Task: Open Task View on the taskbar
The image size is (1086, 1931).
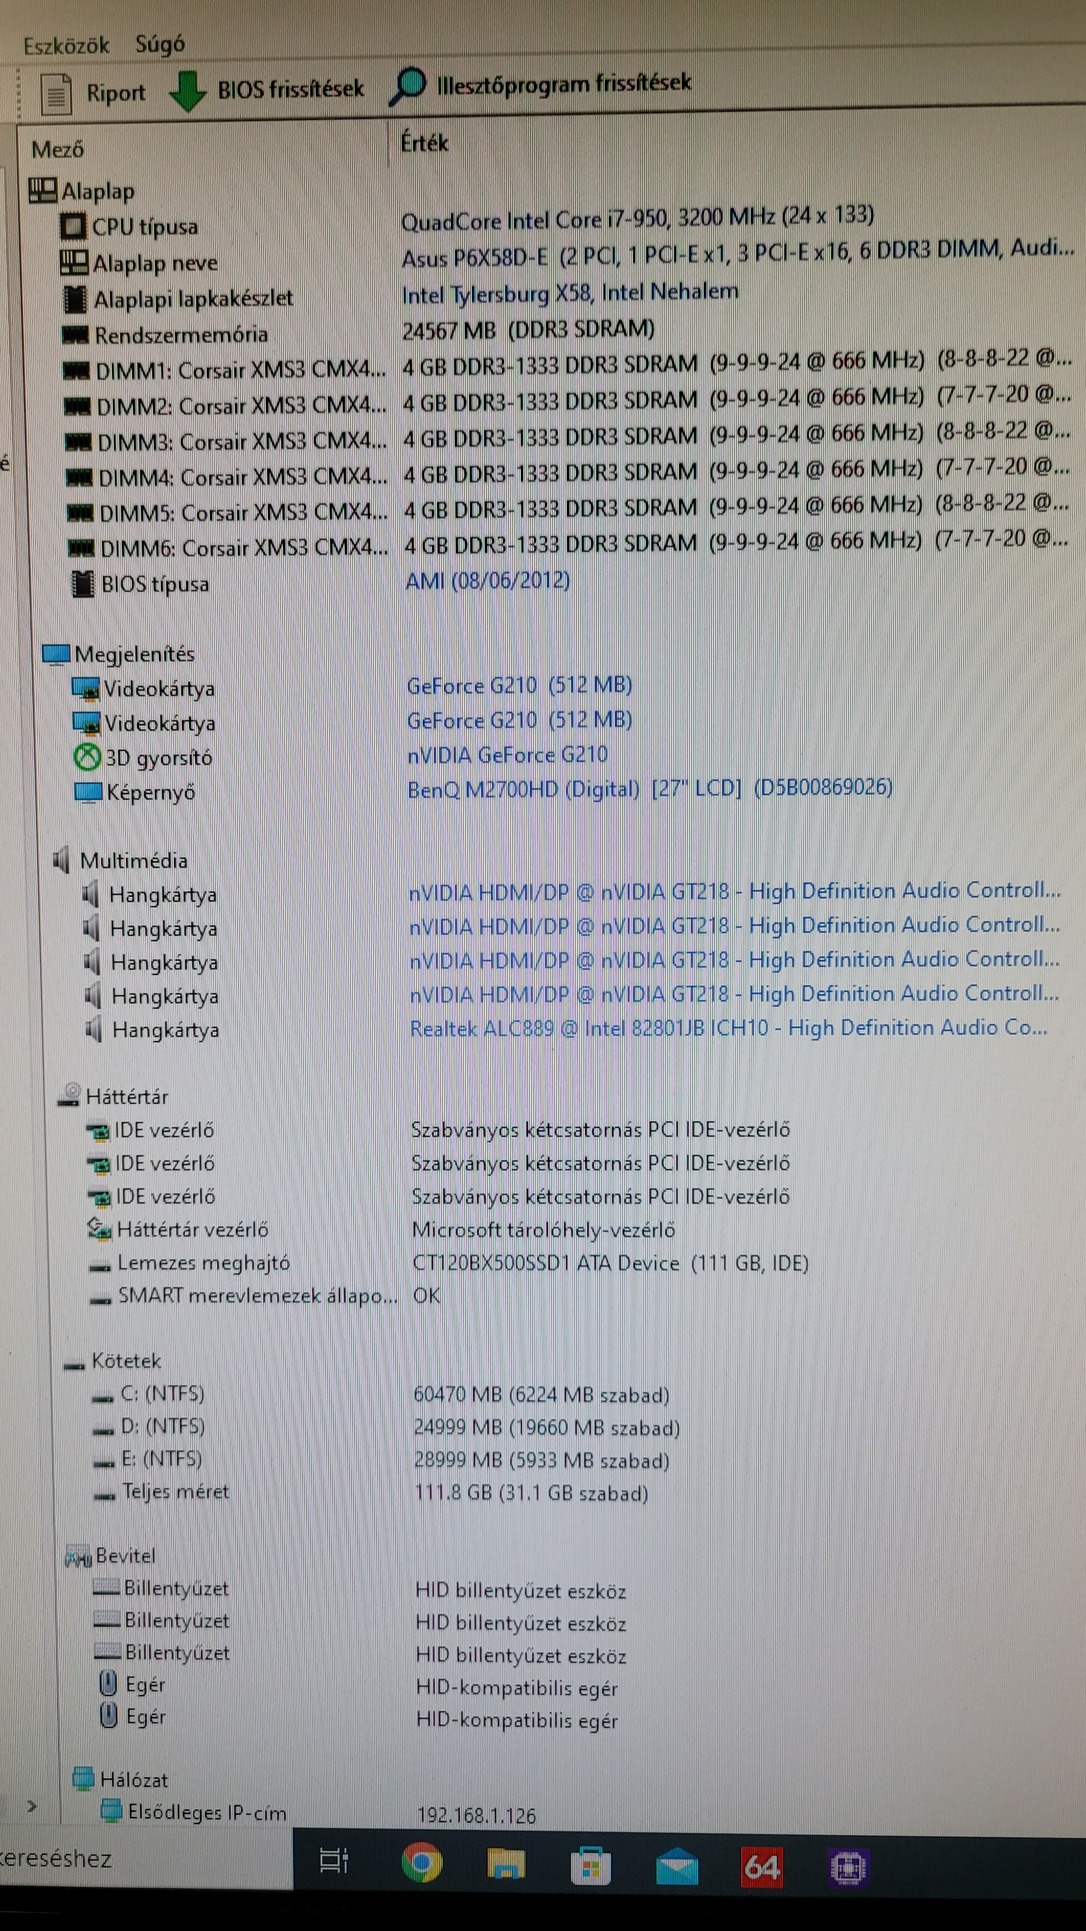Action: point(334,1860)
